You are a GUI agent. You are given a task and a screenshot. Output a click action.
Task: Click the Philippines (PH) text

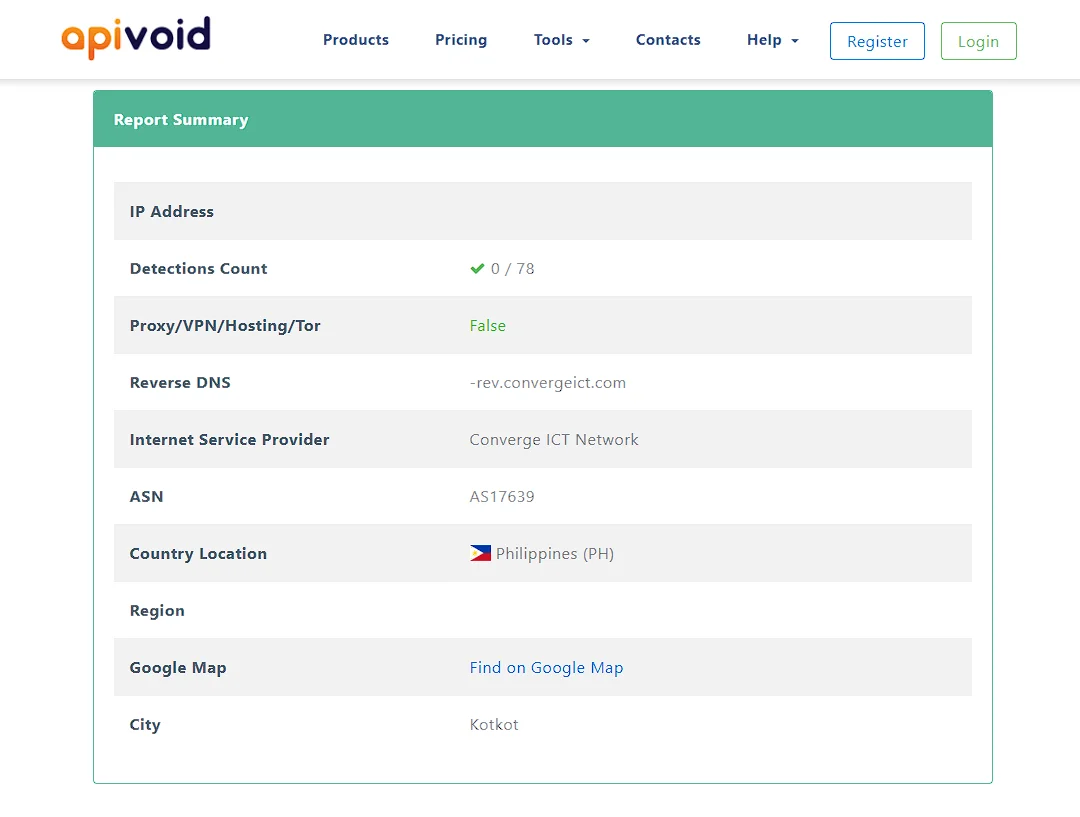tap(554, 554)
